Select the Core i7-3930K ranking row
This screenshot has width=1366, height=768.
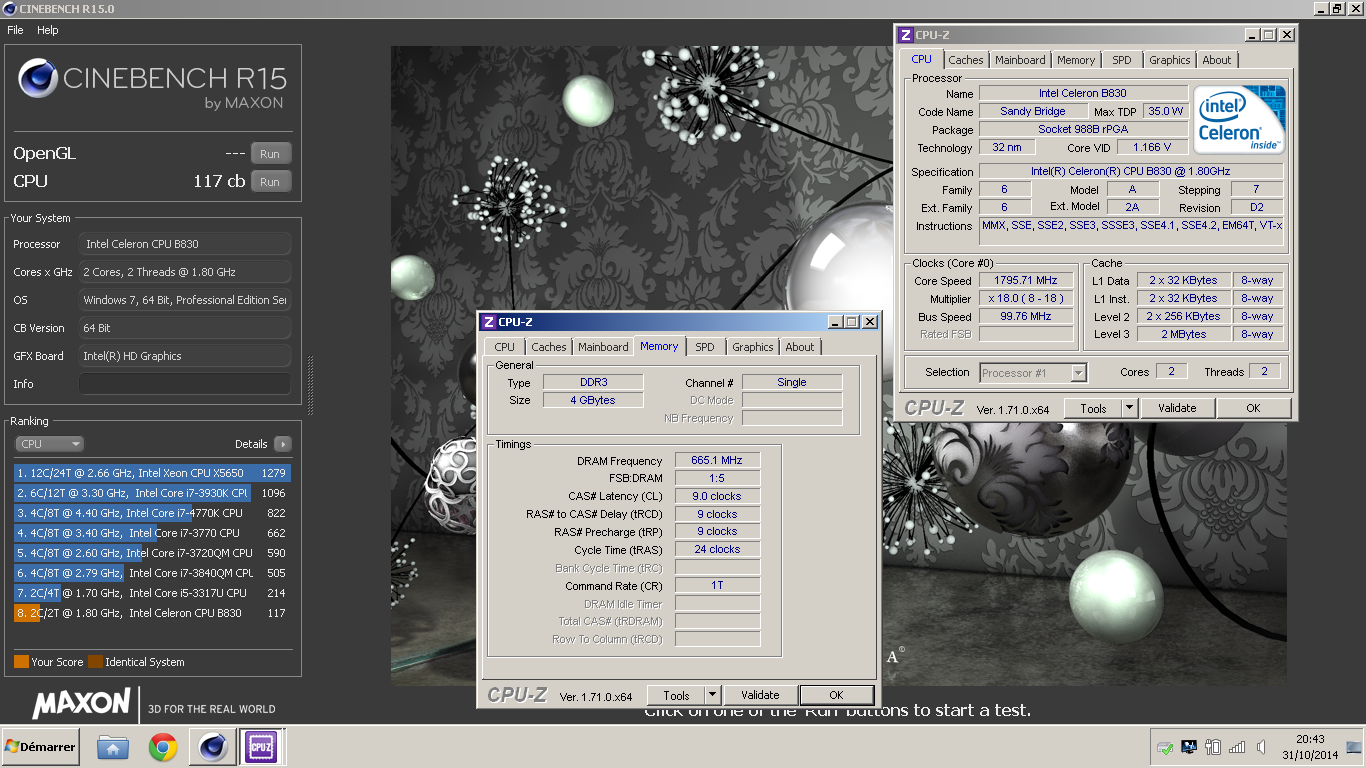click(x=151, y=493)
